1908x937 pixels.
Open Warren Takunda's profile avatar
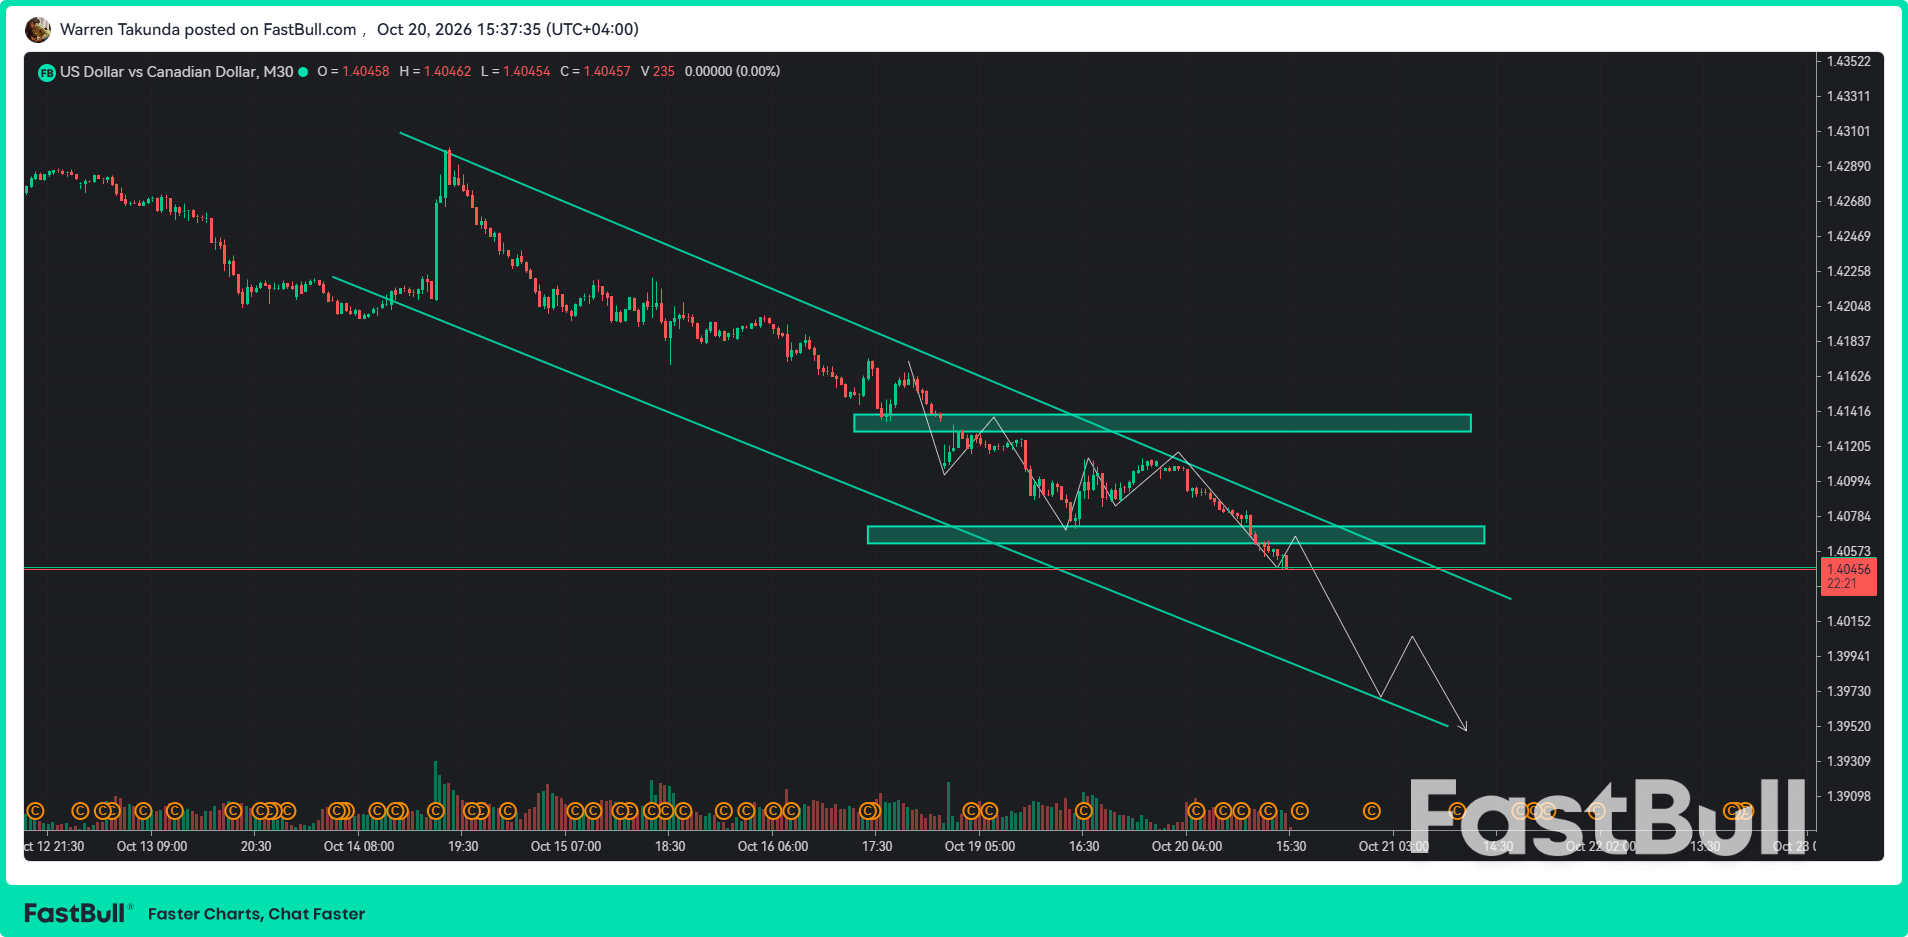(x=38, y=30)
